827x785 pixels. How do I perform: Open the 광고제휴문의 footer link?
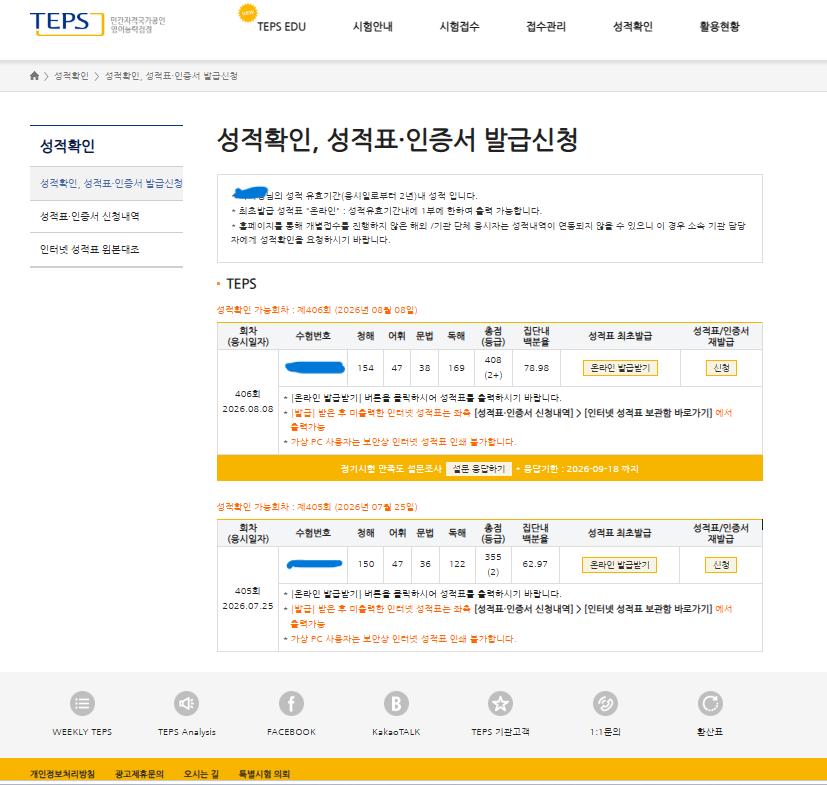tap(139, 774)
